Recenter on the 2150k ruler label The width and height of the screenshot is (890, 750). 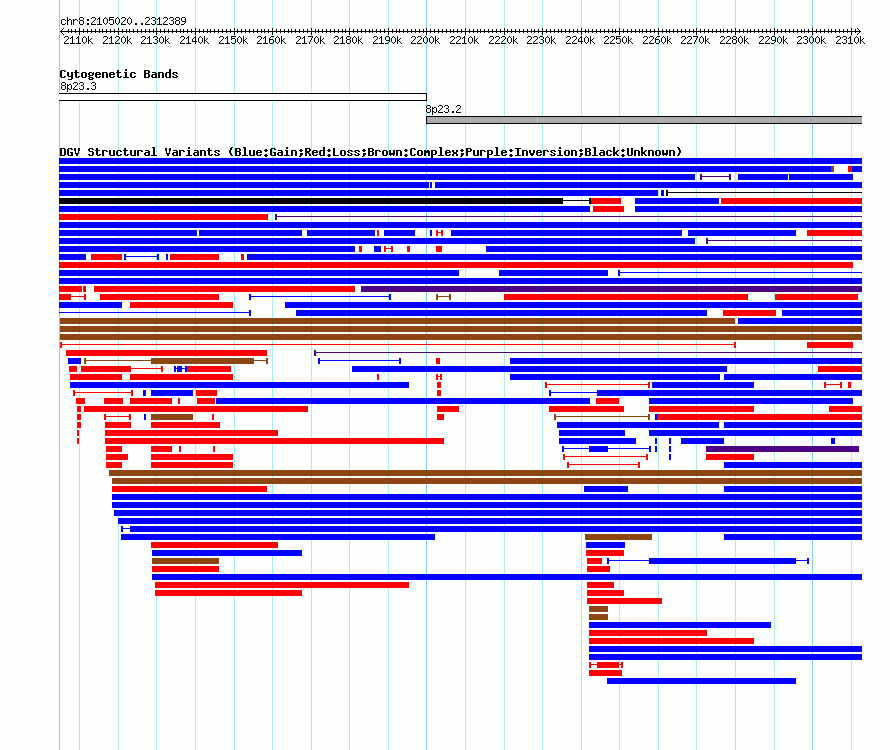pyautogui.click(x=233, y=40)
